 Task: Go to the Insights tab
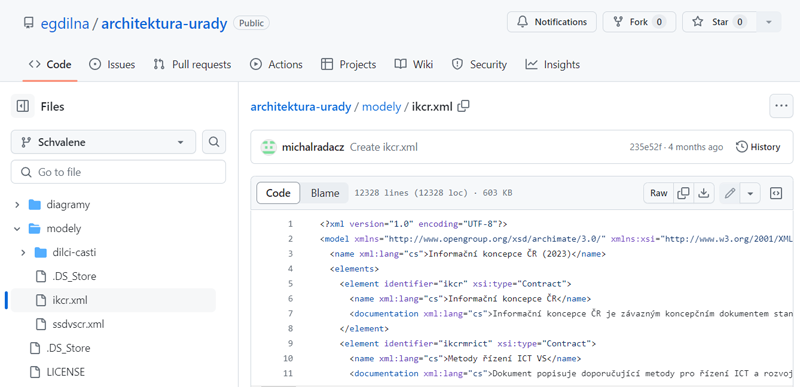(553, 64)
